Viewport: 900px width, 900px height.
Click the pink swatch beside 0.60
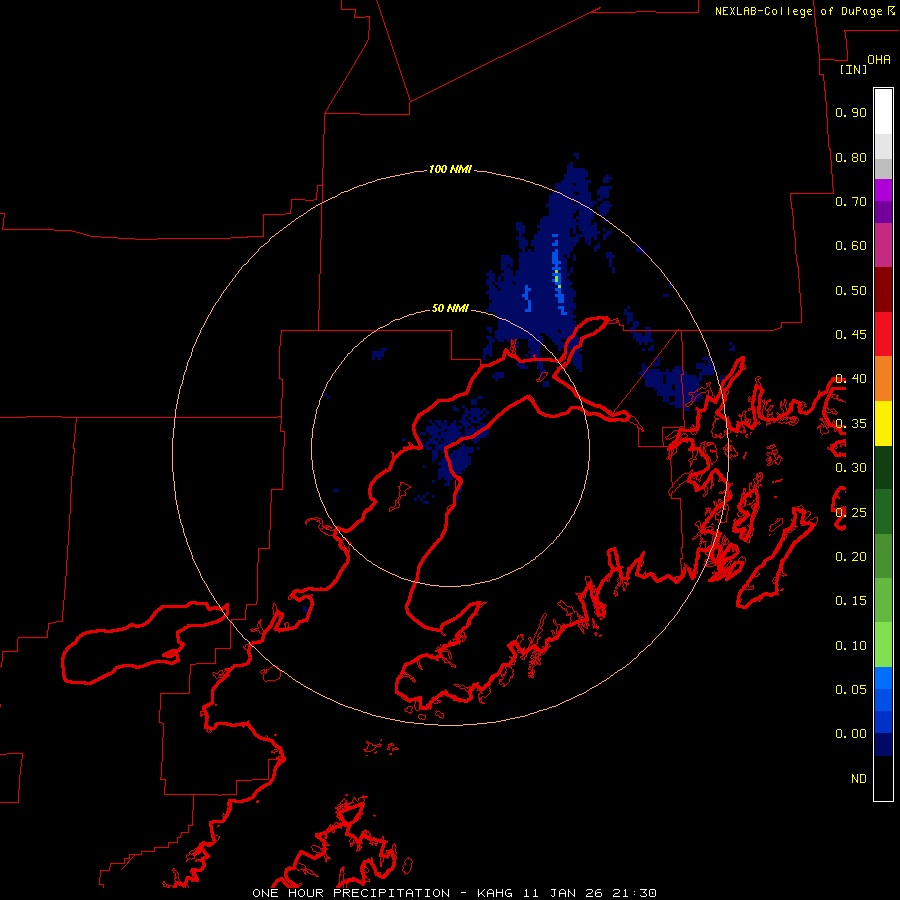(883, 245)
